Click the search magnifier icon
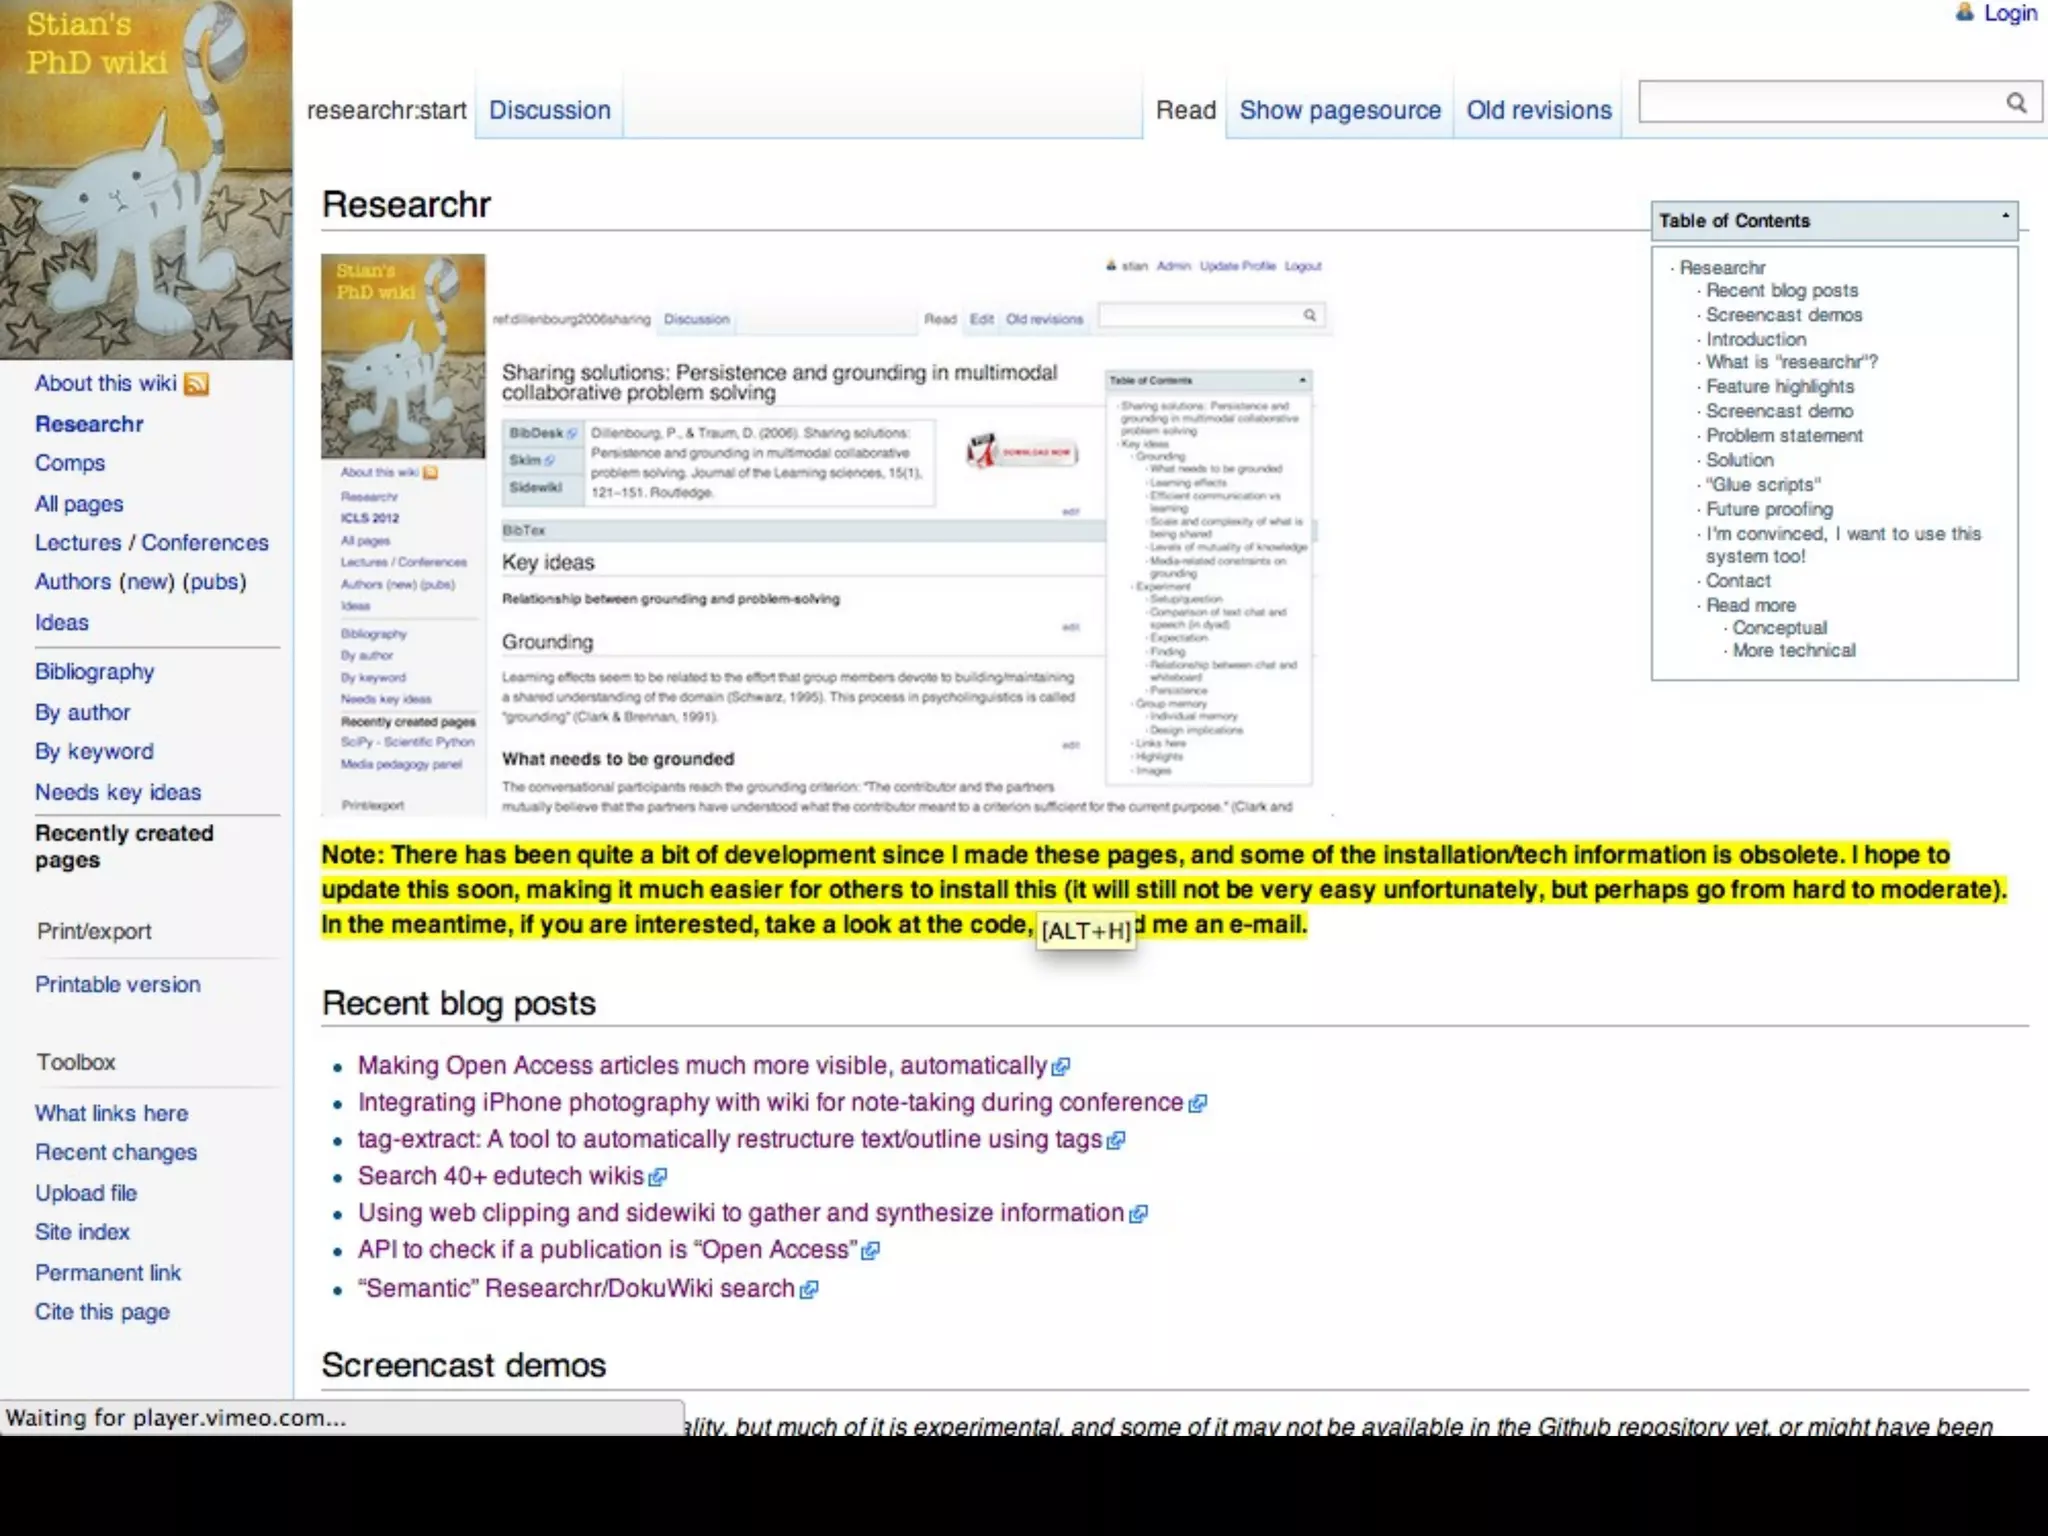This screenshot has height=1536, width=2048. pos(2016,102)
